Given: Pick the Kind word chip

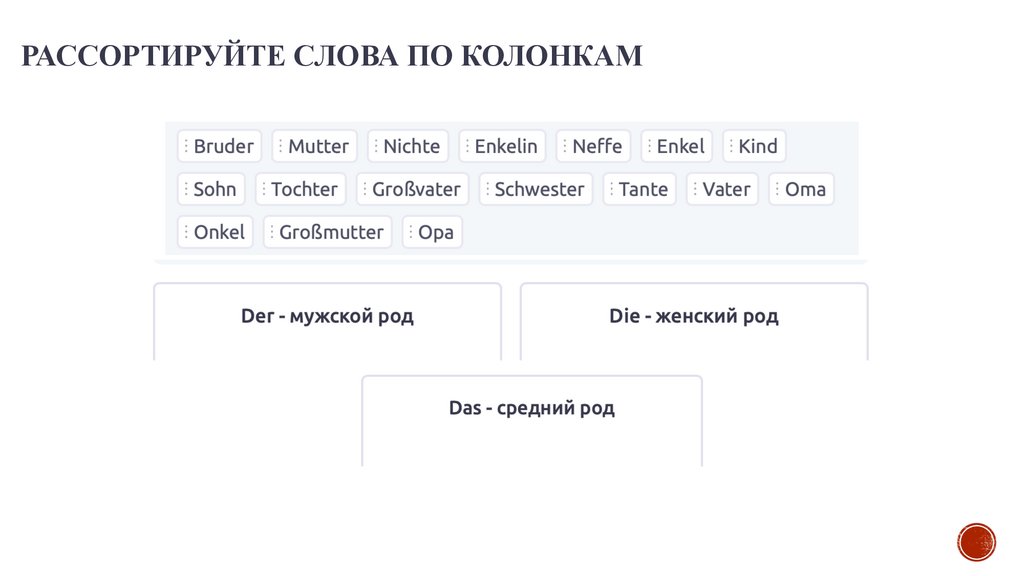Looking at the screenshot, I should [x=757, y=146].
